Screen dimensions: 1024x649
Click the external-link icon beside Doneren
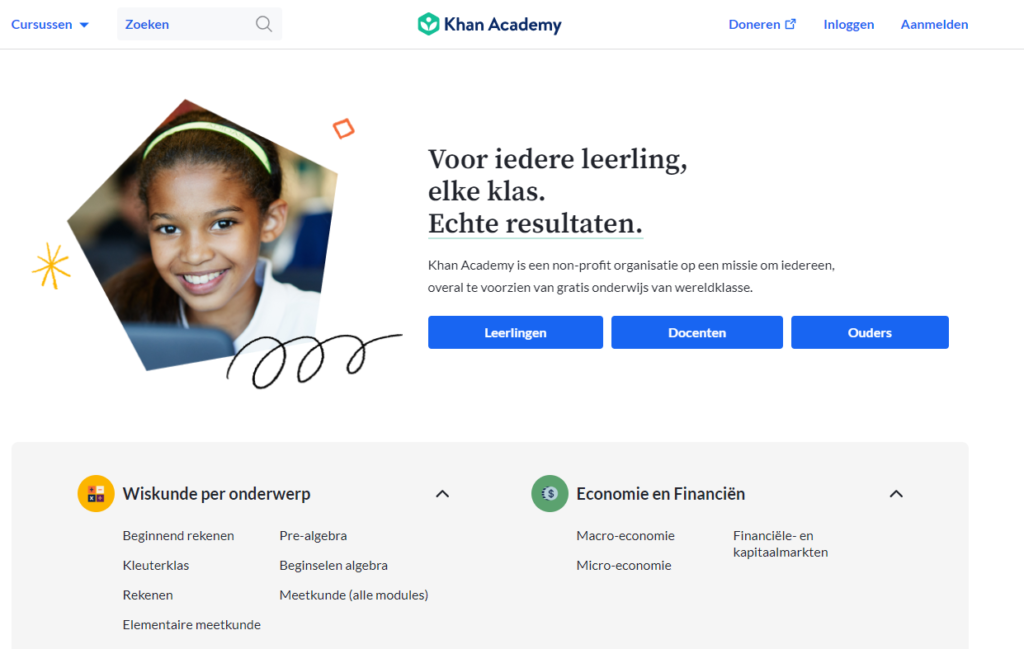pyautogui.click(x=790, y=24)
